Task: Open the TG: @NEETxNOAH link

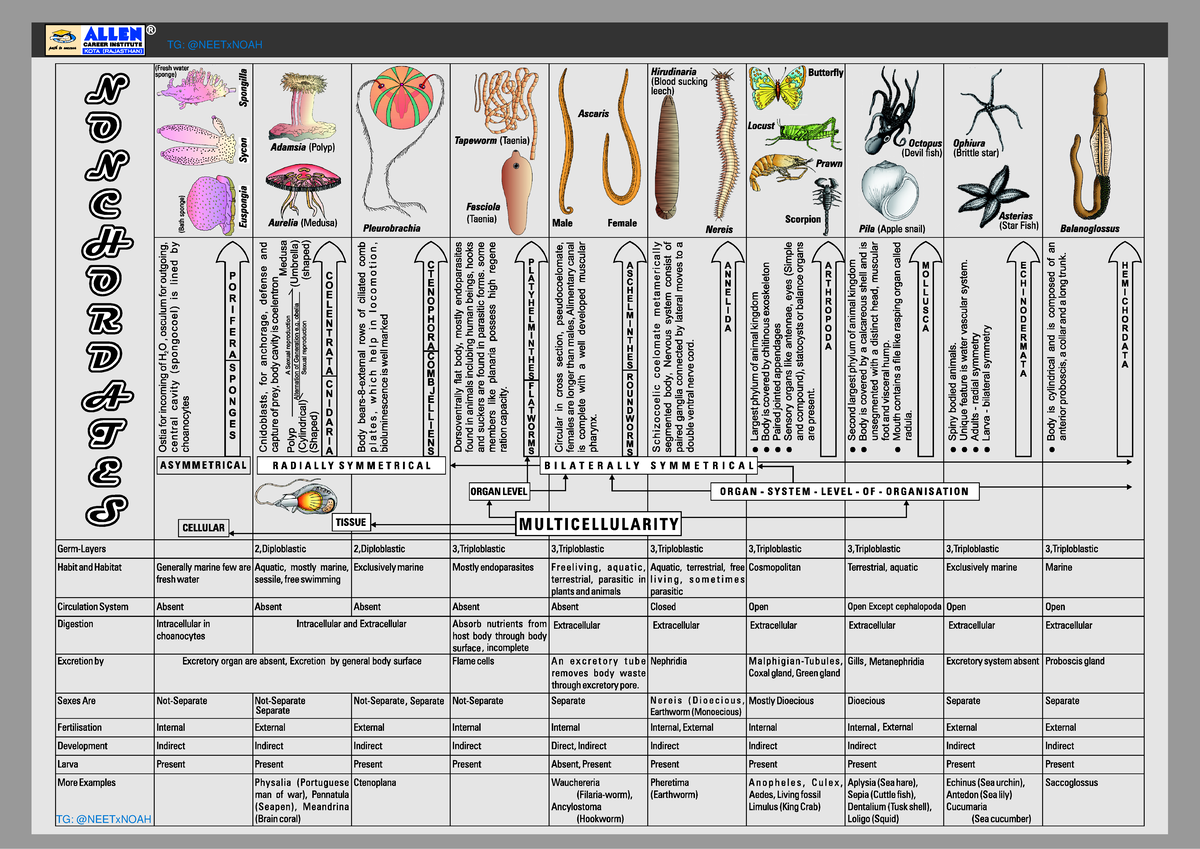Action: tap(214, 42)
